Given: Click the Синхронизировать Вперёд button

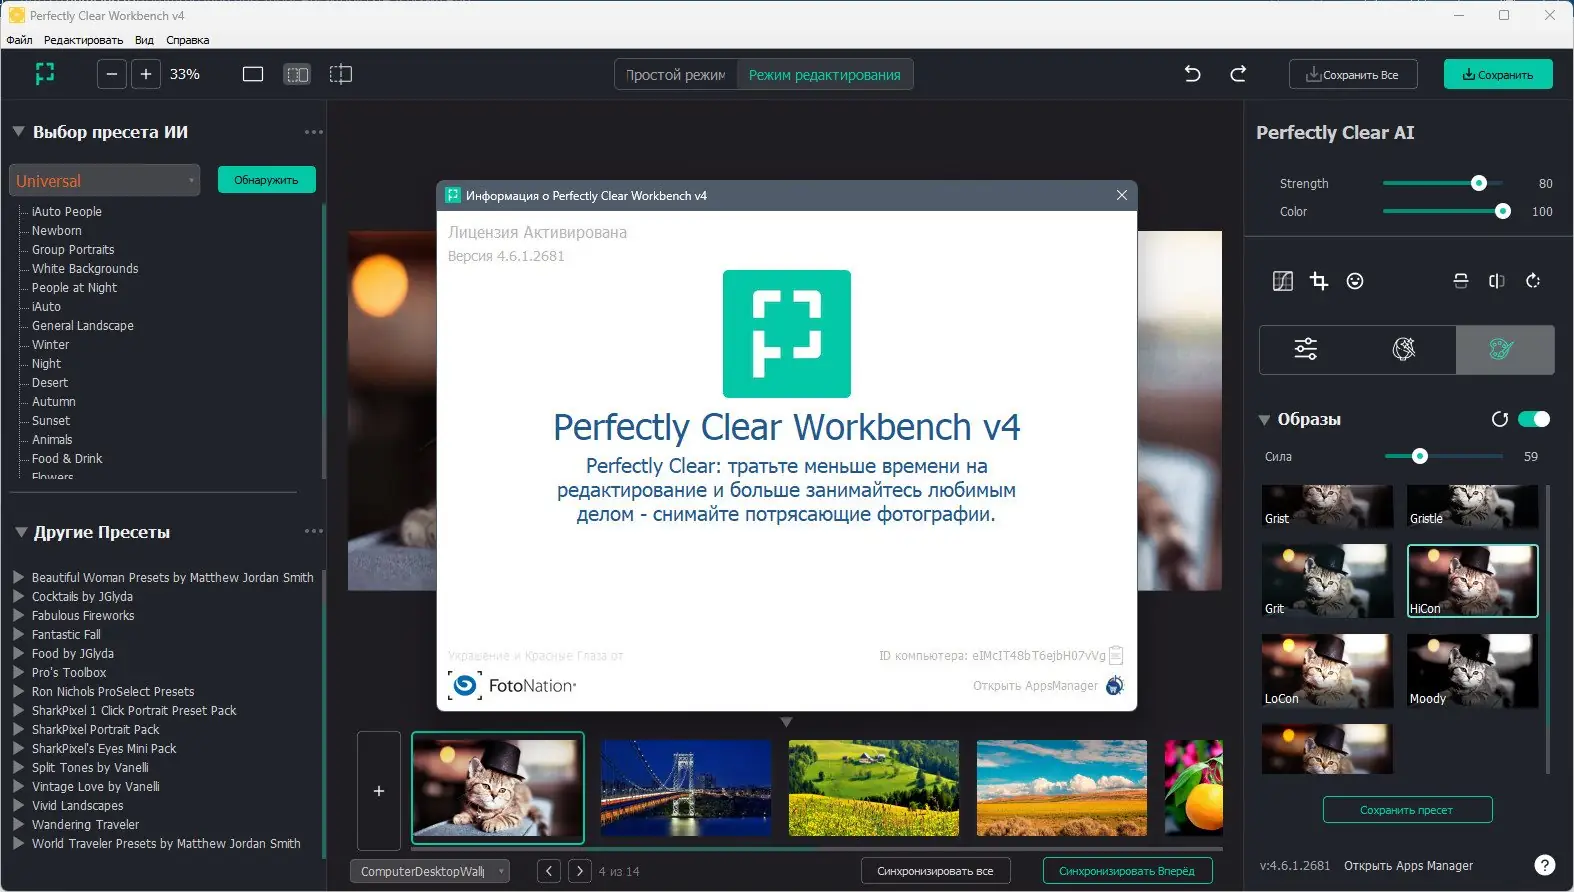Looking at the screenshot, I should pos(1127,871).
